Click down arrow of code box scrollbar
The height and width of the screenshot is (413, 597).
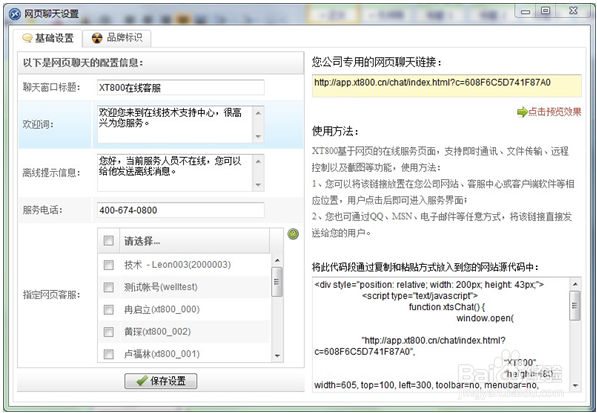point(575,386)
